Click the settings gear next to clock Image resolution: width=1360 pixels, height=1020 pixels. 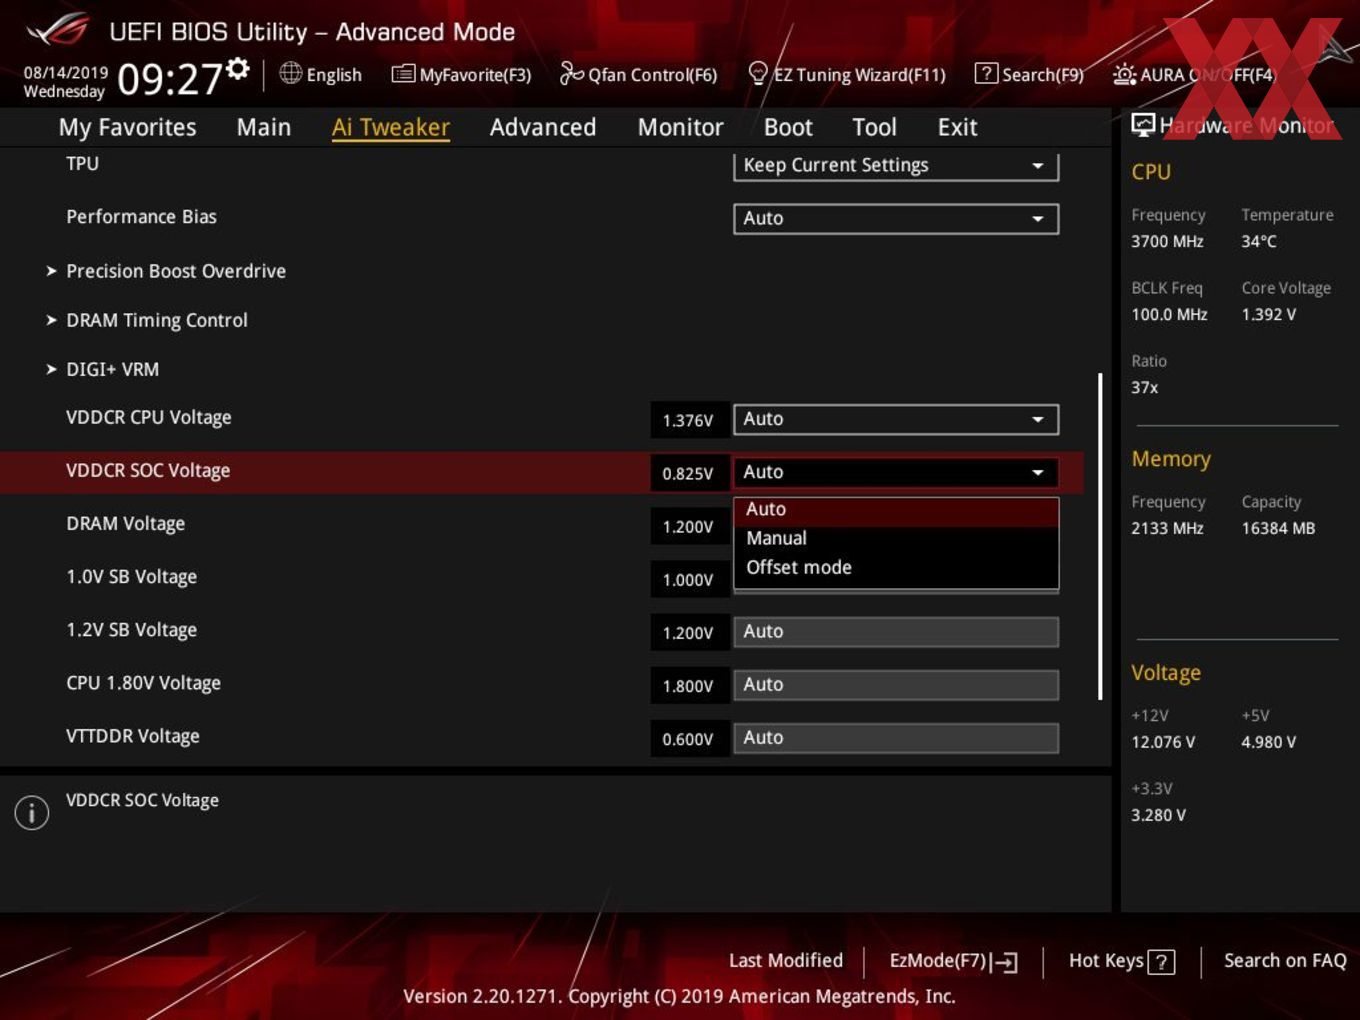237,68
